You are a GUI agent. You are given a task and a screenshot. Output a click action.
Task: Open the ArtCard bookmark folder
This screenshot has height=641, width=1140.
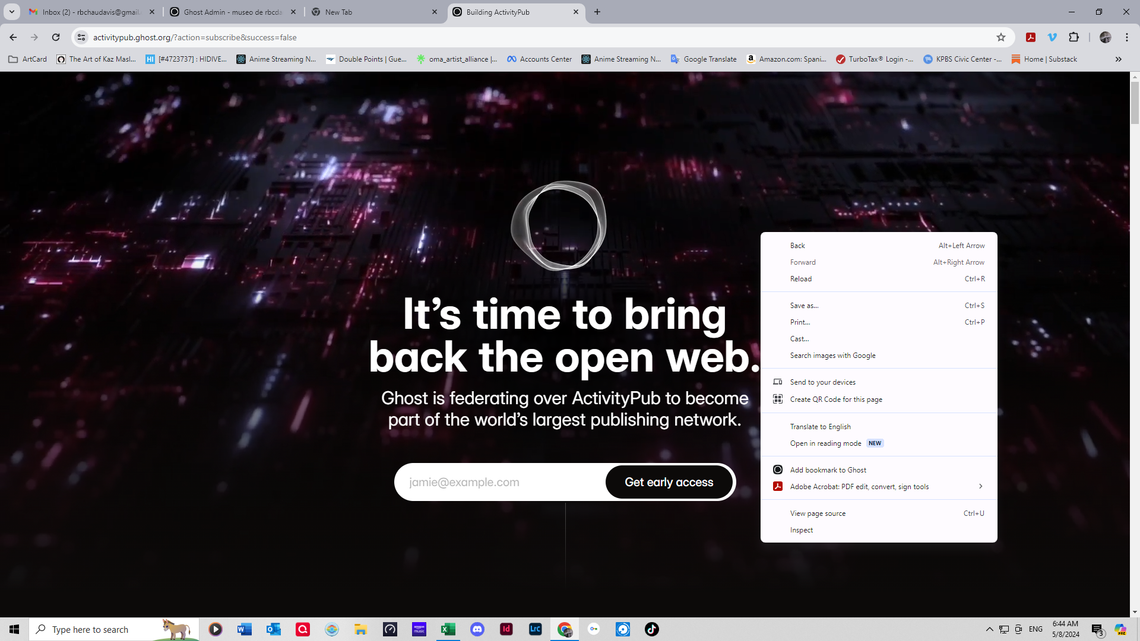pos(28,59)
